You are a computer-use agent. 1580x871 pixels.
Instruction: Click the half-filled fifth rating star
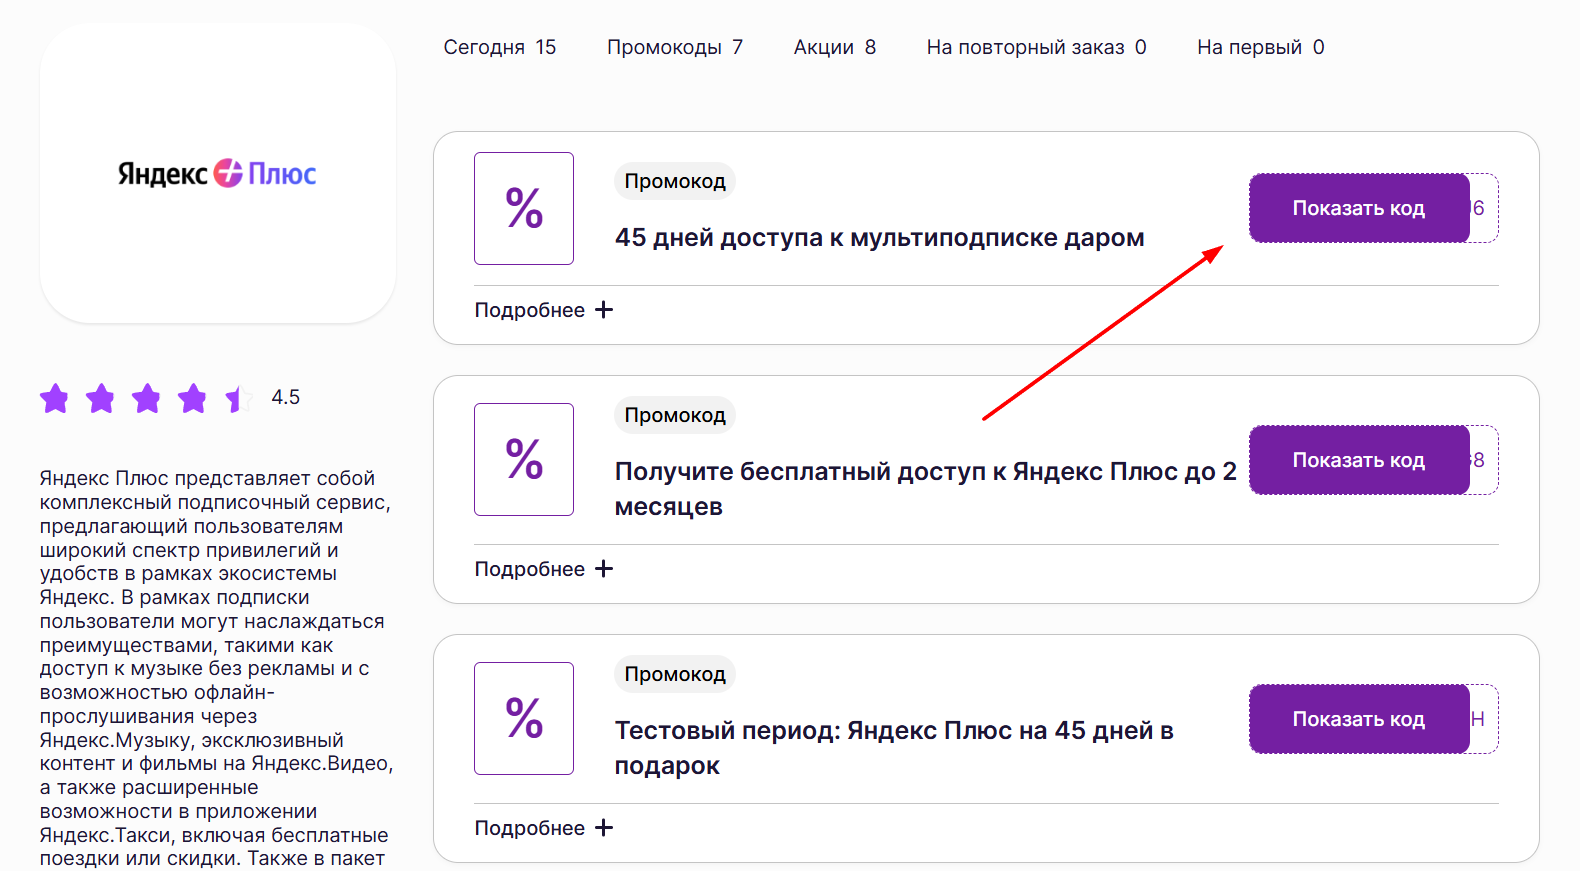click(238, 398)
